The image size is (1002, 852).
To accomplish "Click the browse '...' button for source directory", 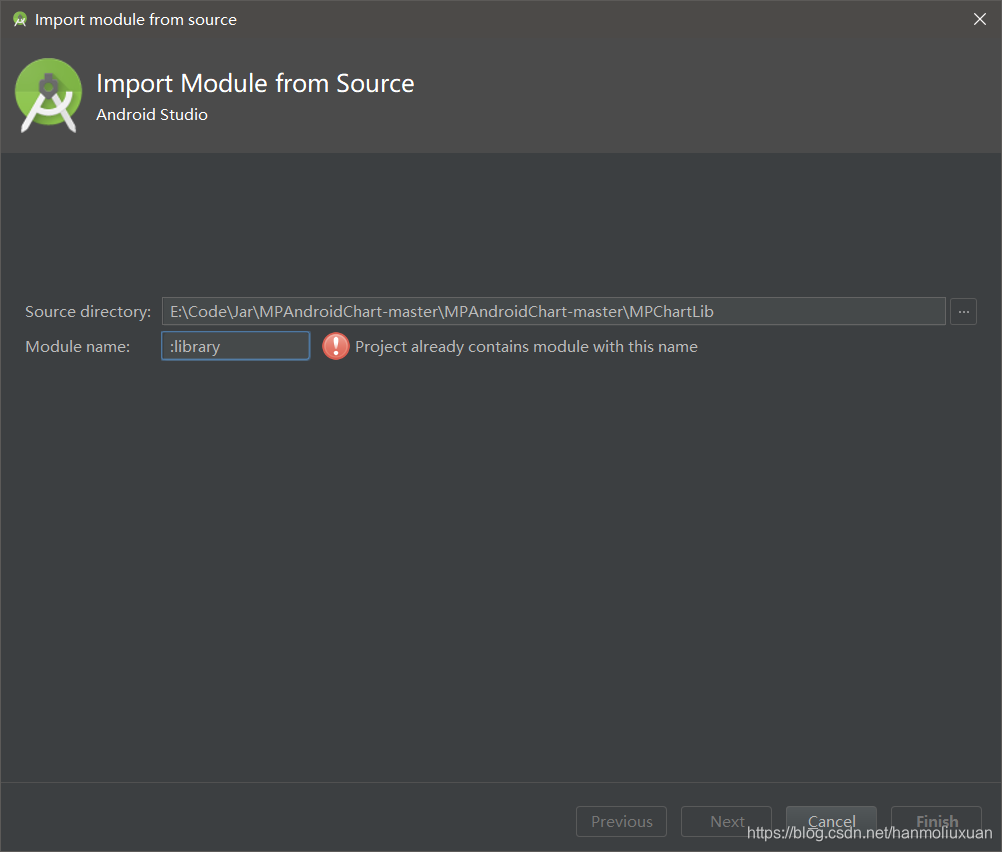I will coord(963,312).
